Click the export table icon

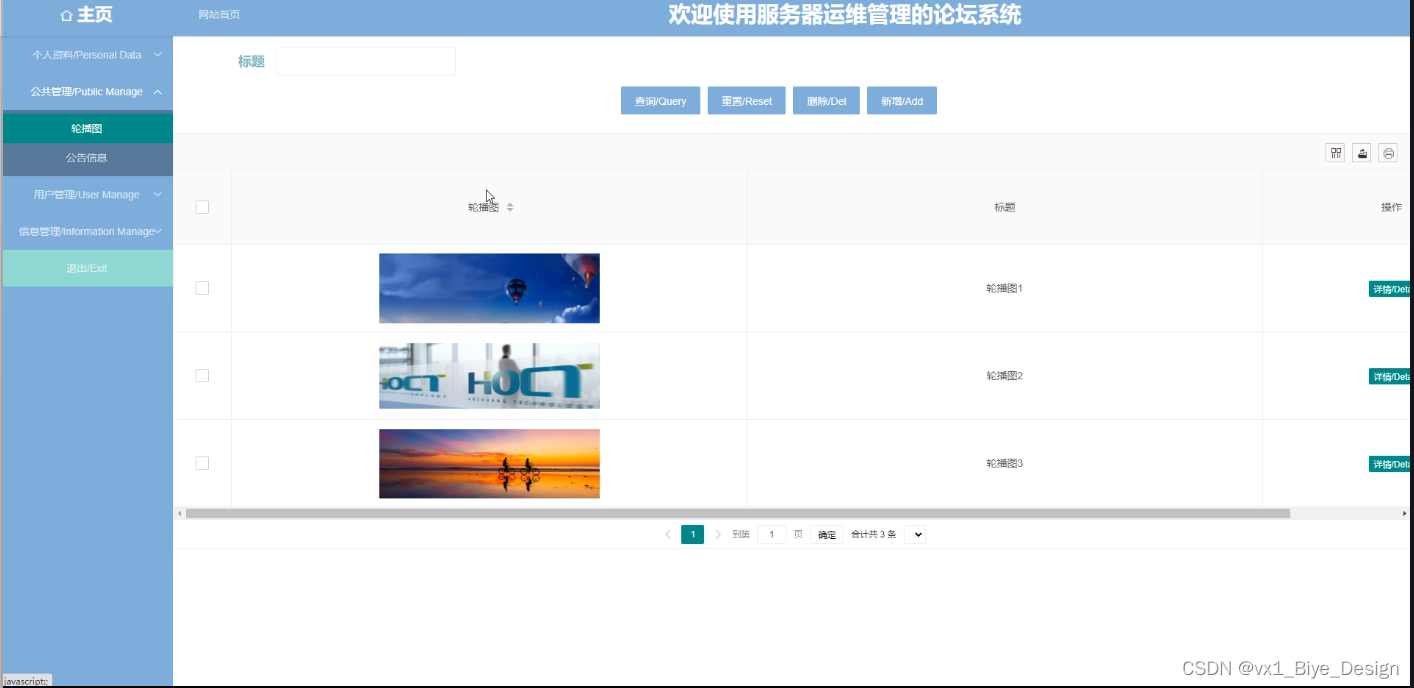(1361, 153)
